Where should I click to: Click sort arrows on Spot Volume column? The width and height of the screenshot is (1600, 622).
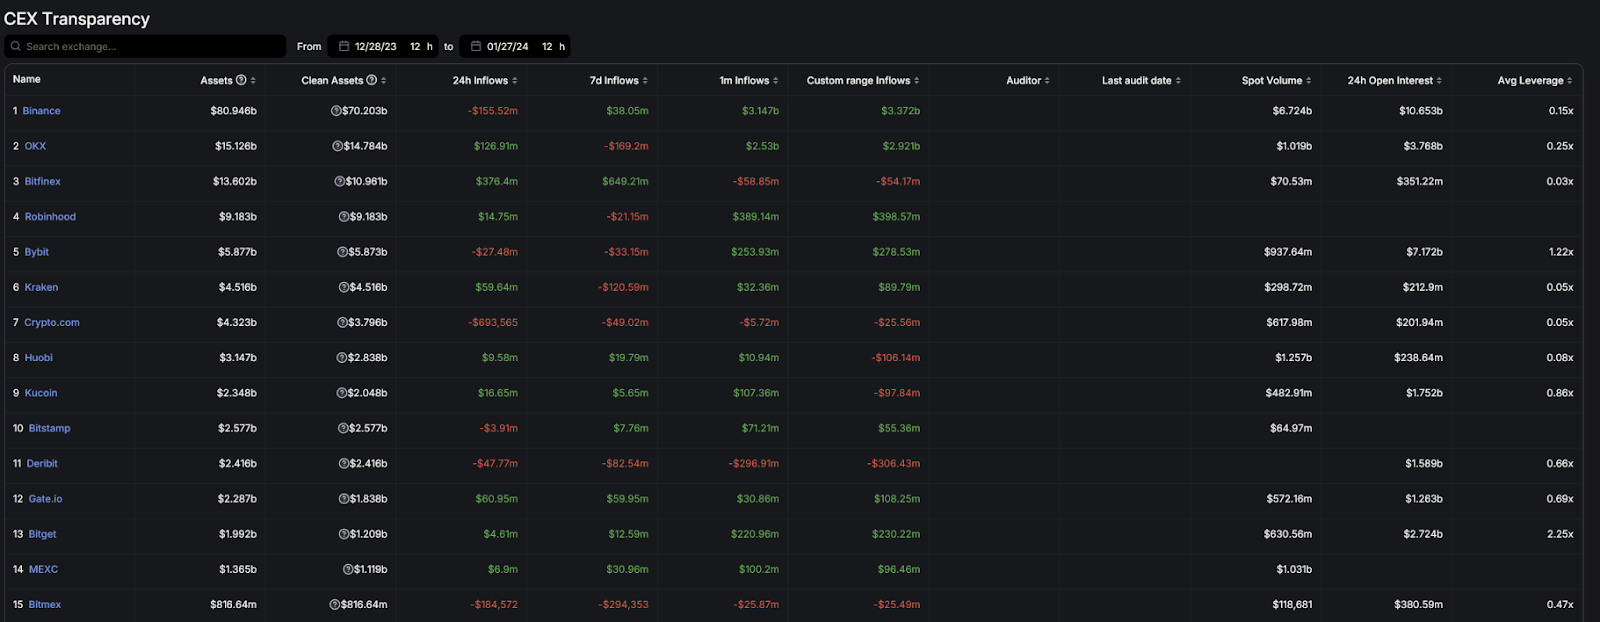1309,80
